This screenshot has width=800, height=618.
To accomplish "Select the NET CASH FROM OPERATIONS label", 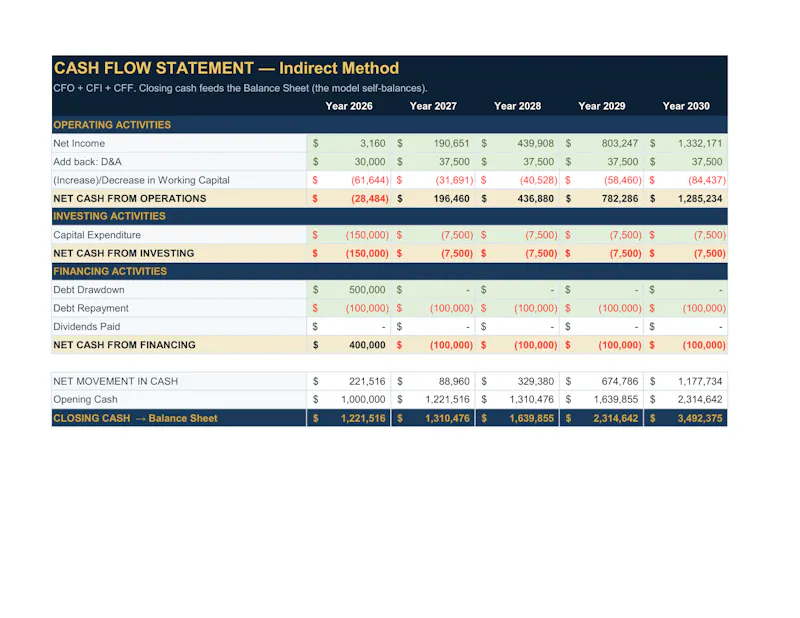I will click(130, 199).
